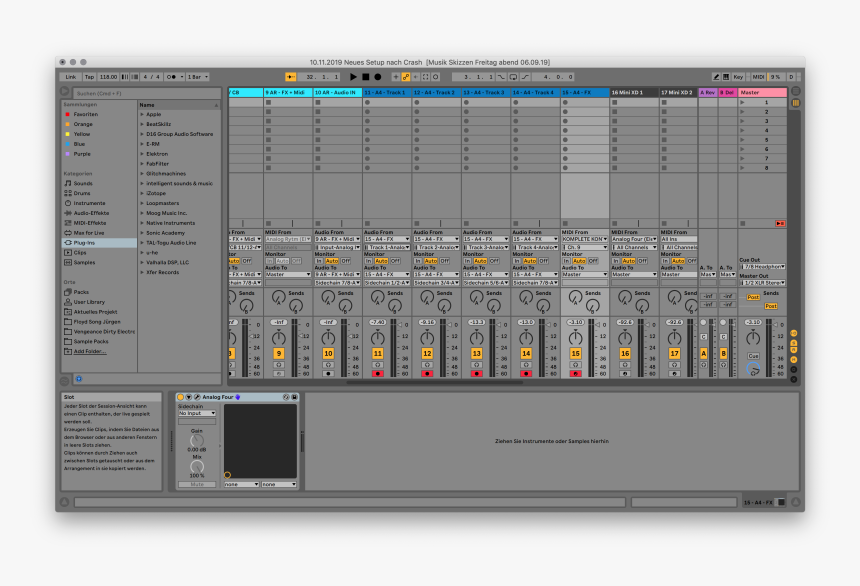Enable the Punch-Out switch

[x=525, y=77]
